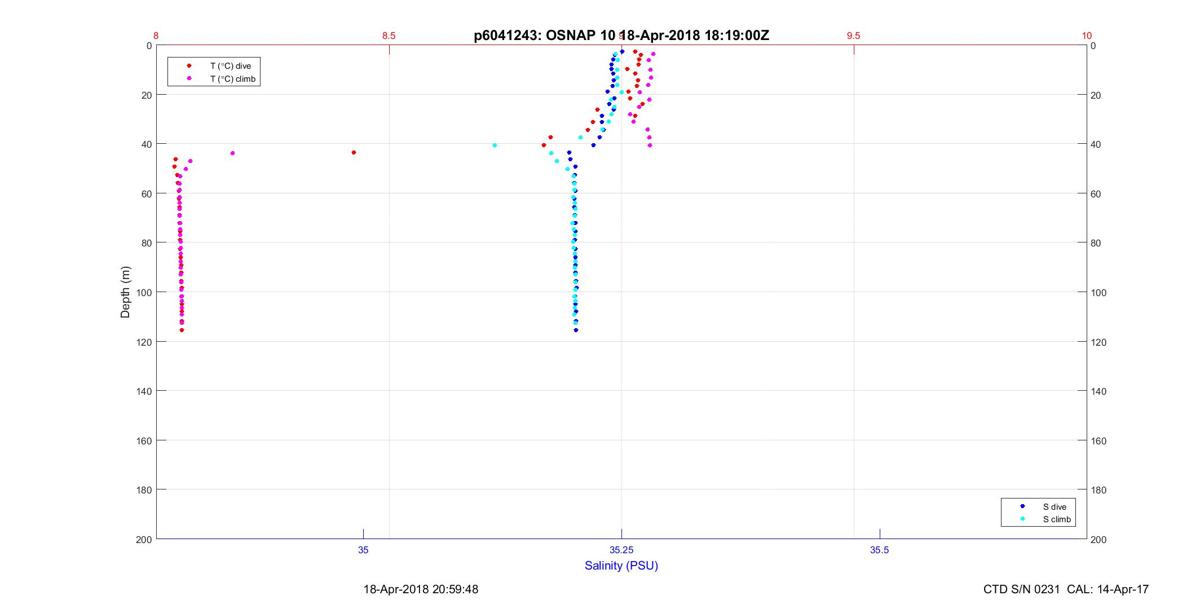Click the temperature tick label 10 at top right
Screen dimensions: 1200x606
(1087, 35)
